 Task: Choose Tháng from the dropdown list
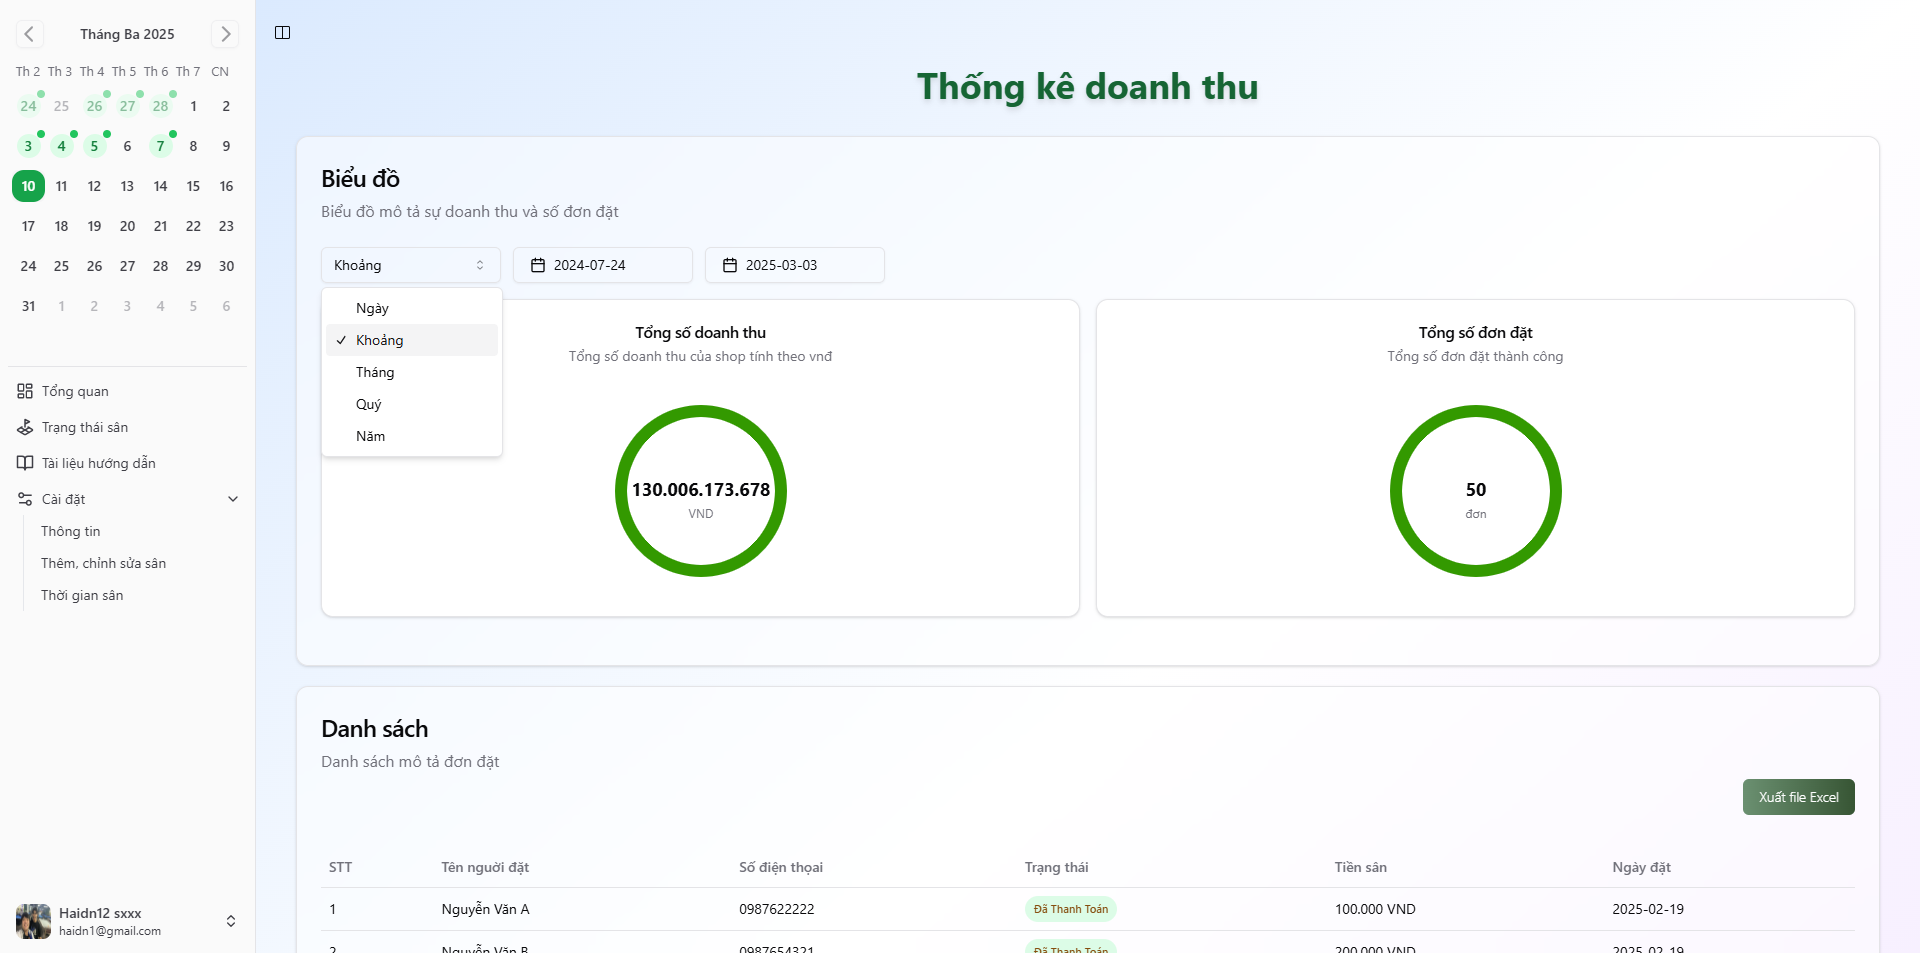coord(375,372)
